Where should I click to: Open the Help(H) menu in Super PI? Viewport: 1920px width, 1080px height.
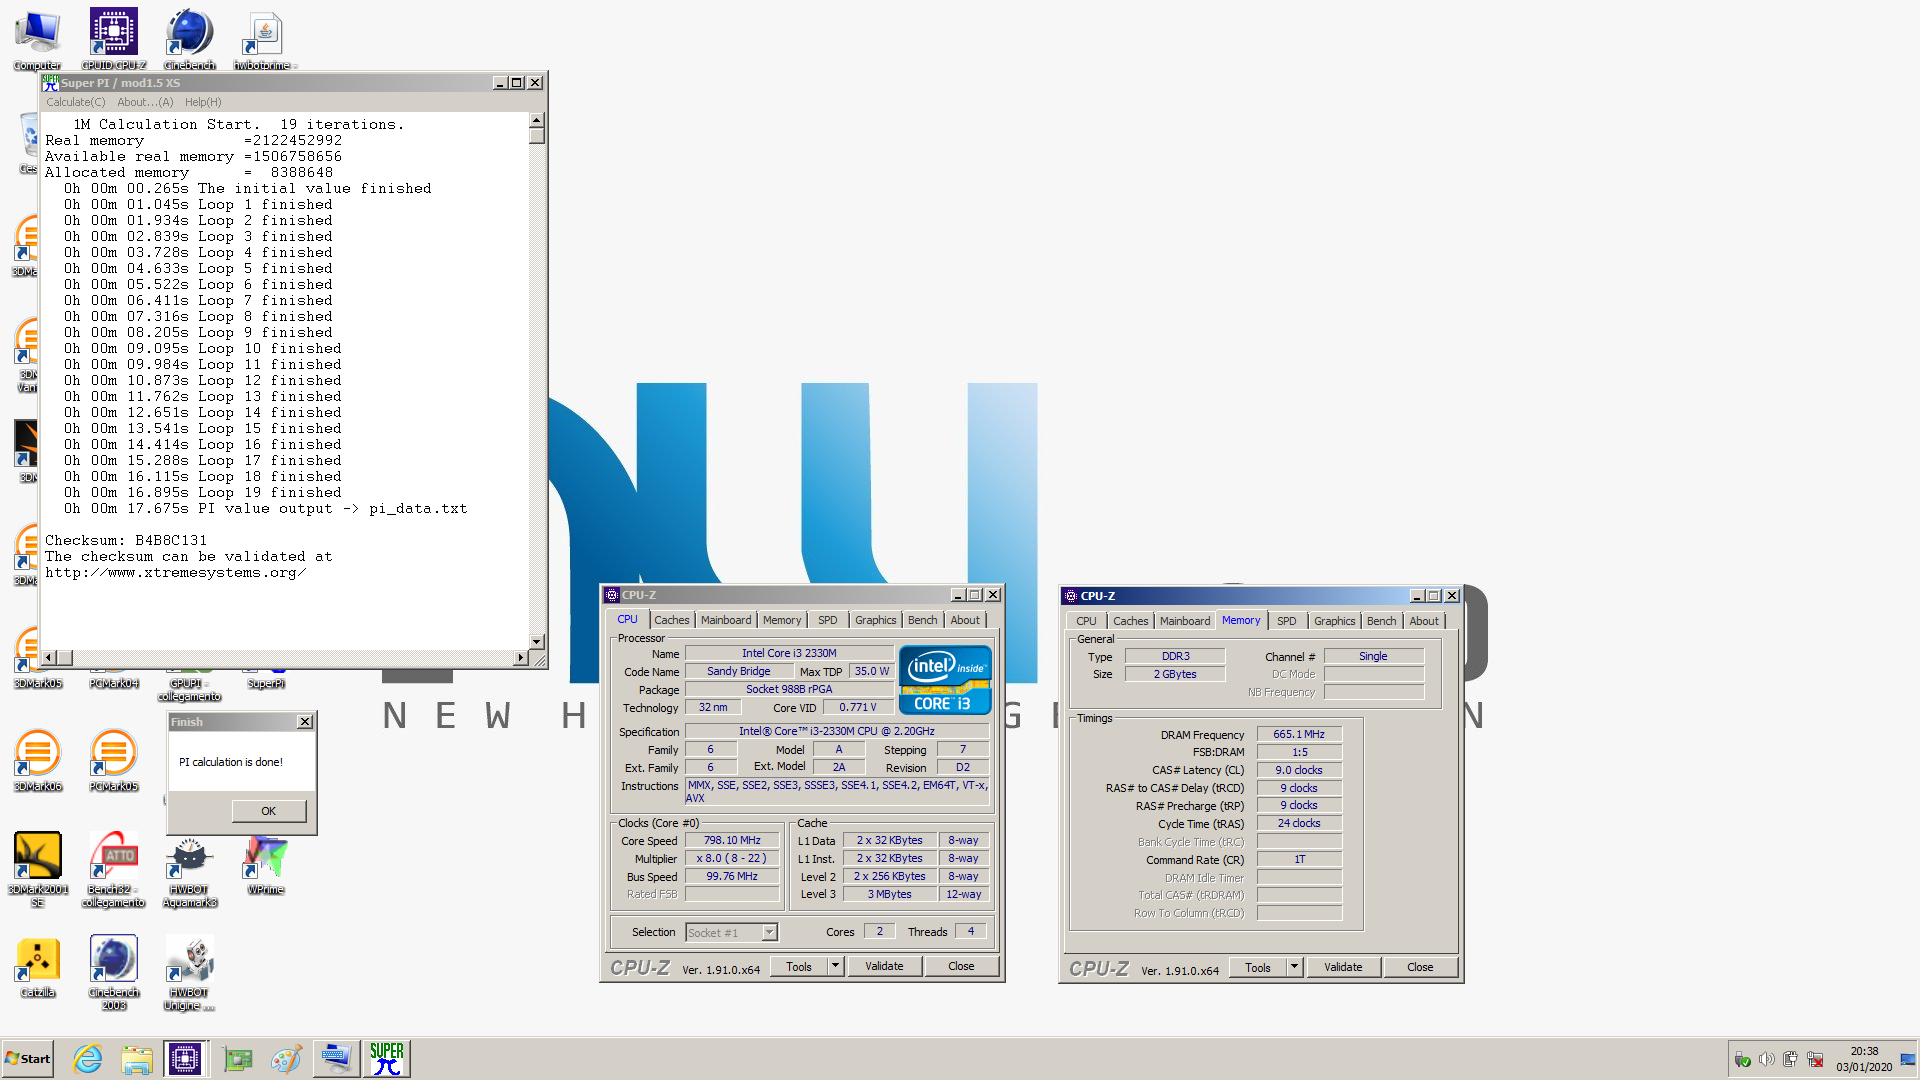[203, 102]
